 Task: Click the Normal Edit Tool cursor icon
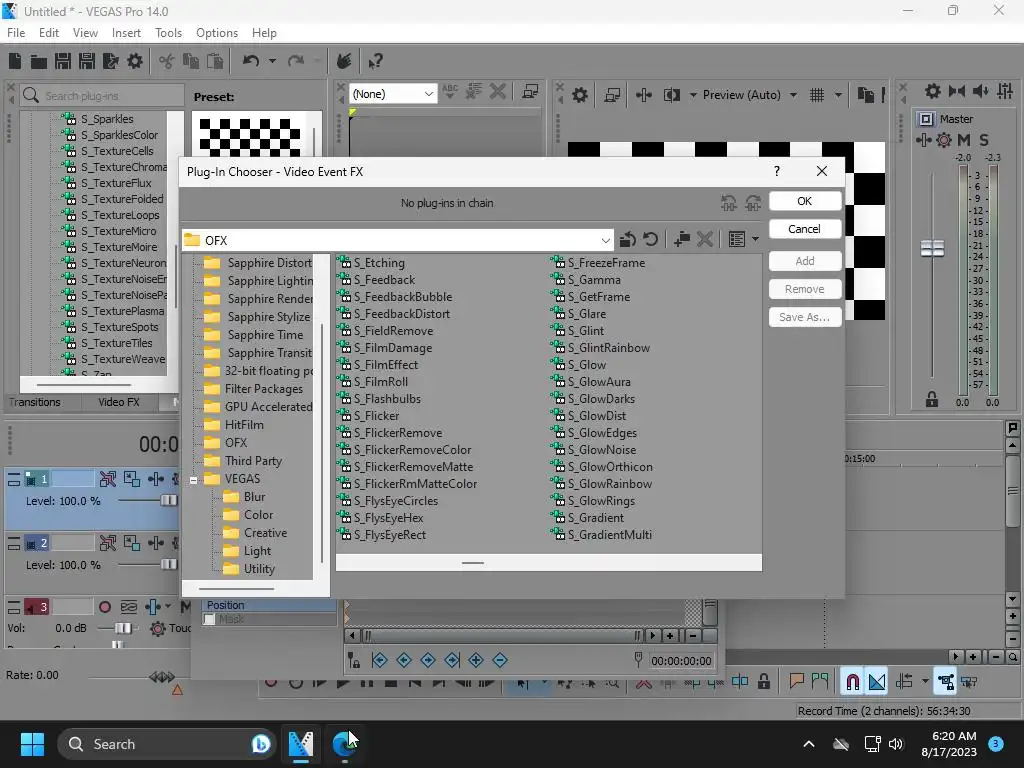click(x=522, y=683)
